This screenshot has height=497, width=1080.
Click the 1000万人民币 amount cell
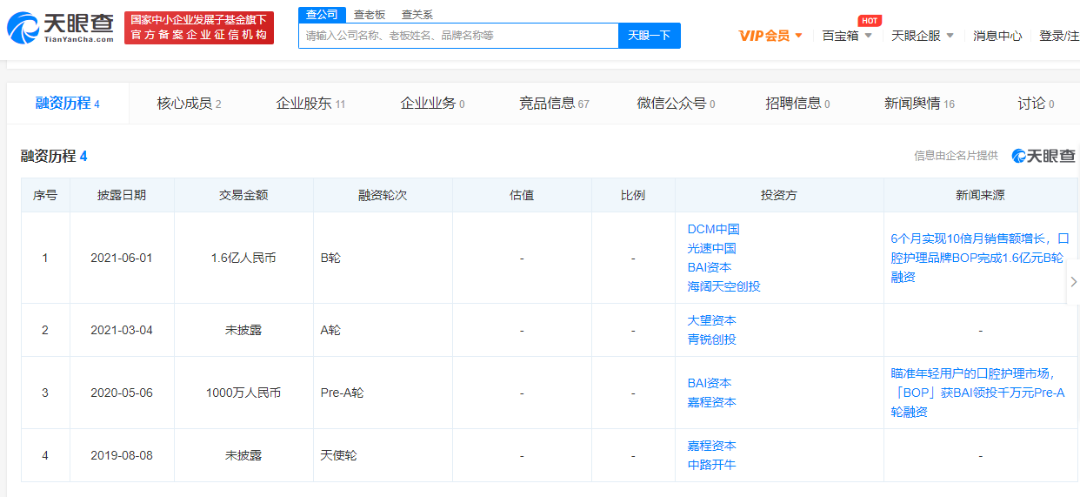click(244, 393)
